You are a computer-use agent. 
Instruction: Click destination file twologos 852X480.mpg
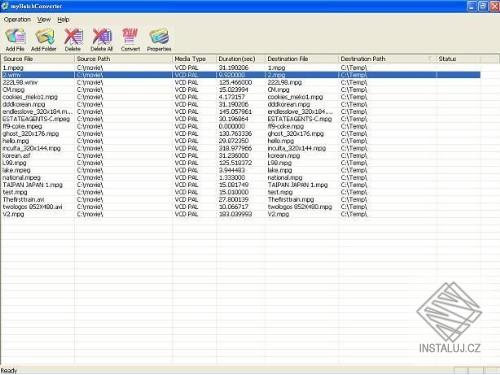(x=300, y=207)
